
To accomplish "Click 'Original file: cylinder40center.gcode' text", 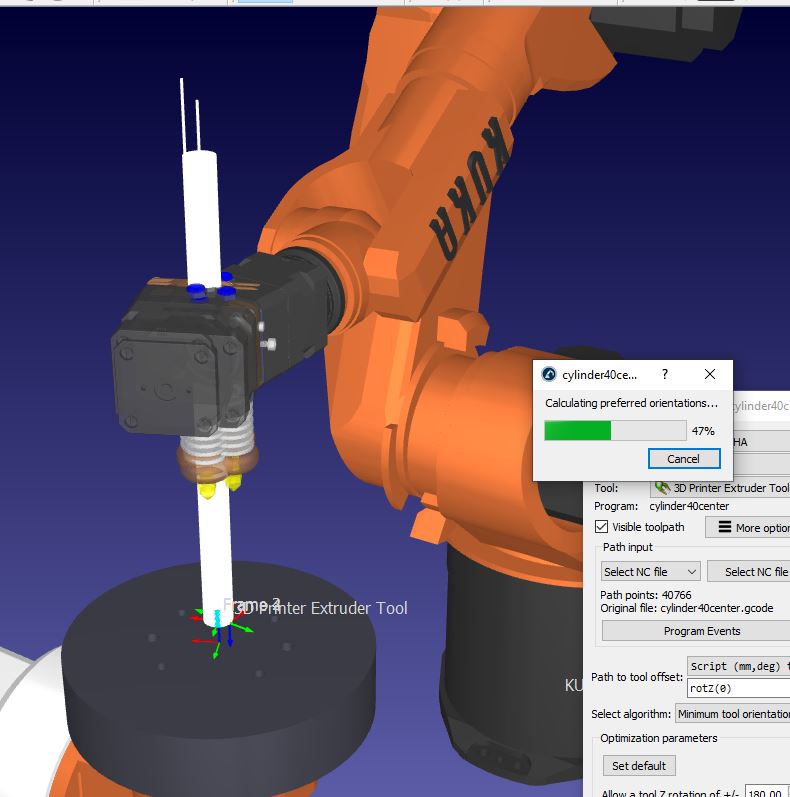I will click(x=687, y=608).
